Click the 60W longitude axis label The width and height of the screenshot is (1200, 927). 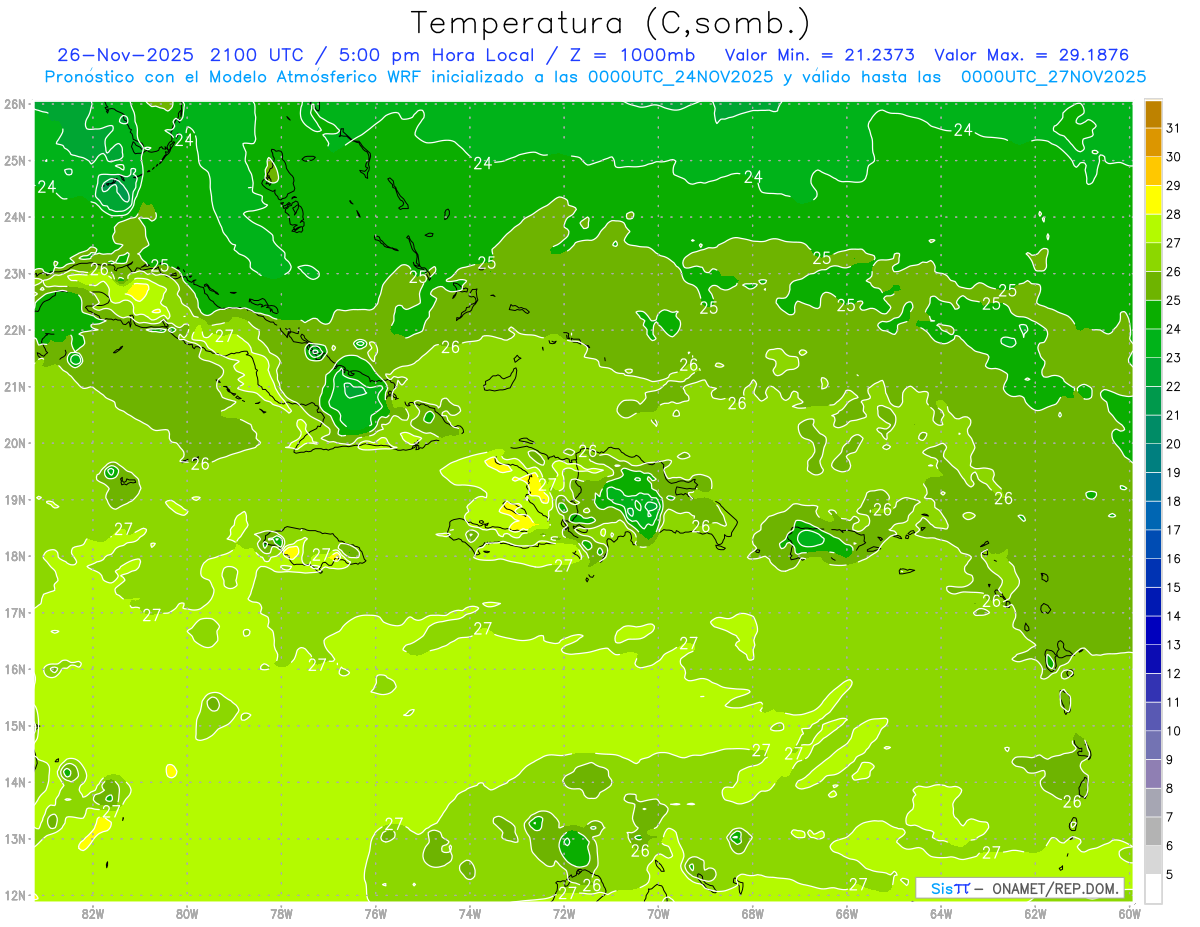1130,913
